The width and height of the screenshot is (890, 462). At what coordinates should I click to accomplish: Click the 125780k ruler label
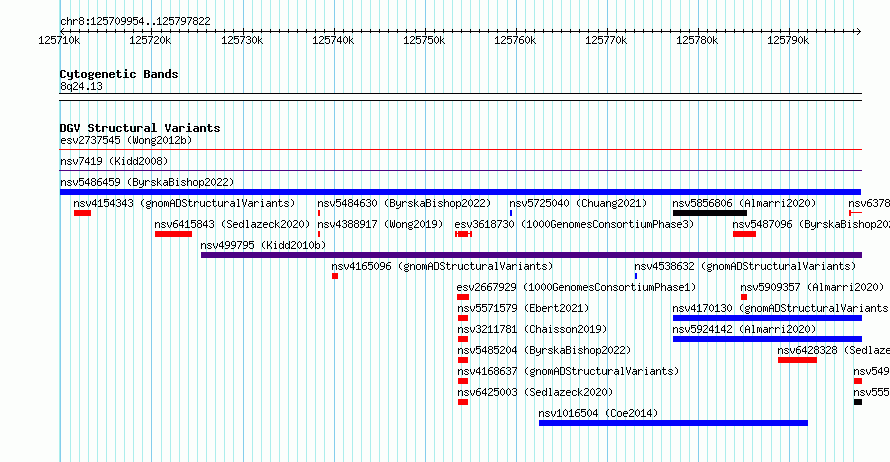[x=697, y=40]
